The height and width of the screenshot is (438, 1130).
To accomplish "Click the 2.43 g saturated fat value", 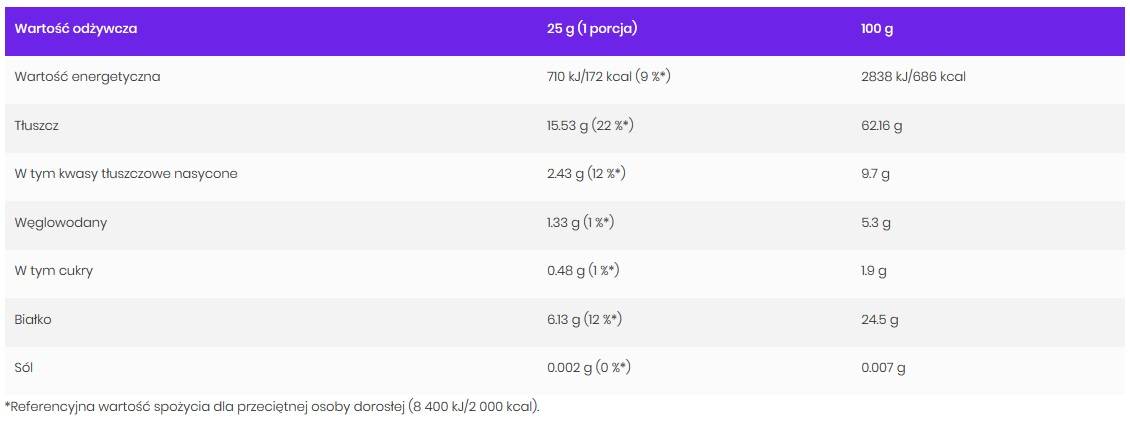I will [586, 174].
